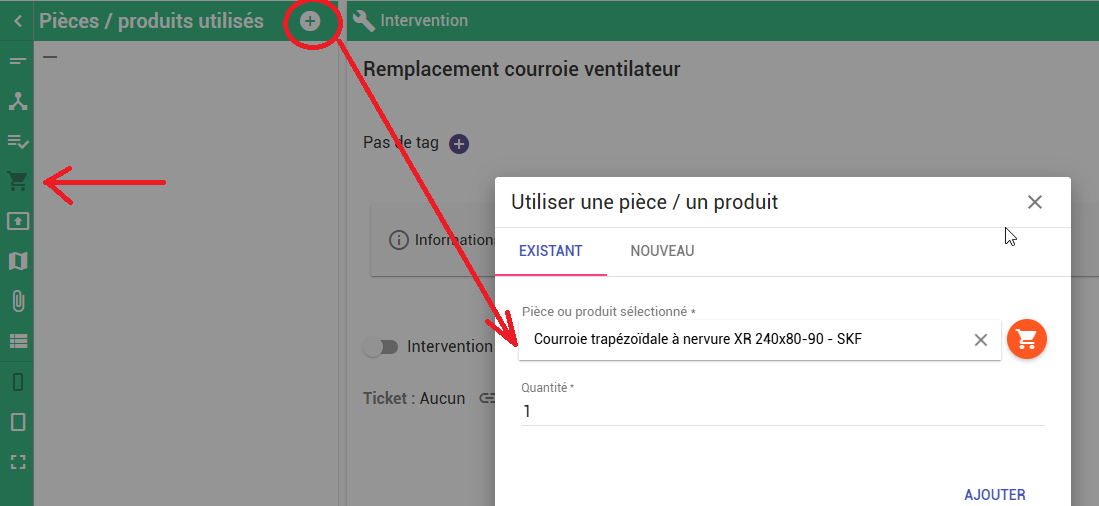1099x506 pixels.
Task: Switch to the NOUVEAU tab
Action: tap(662, 251)
